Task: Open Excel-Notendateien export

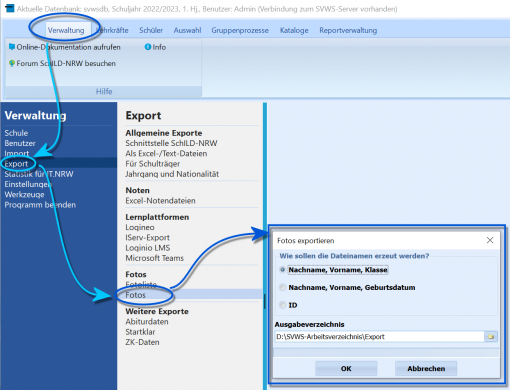Action: (160, 201)
